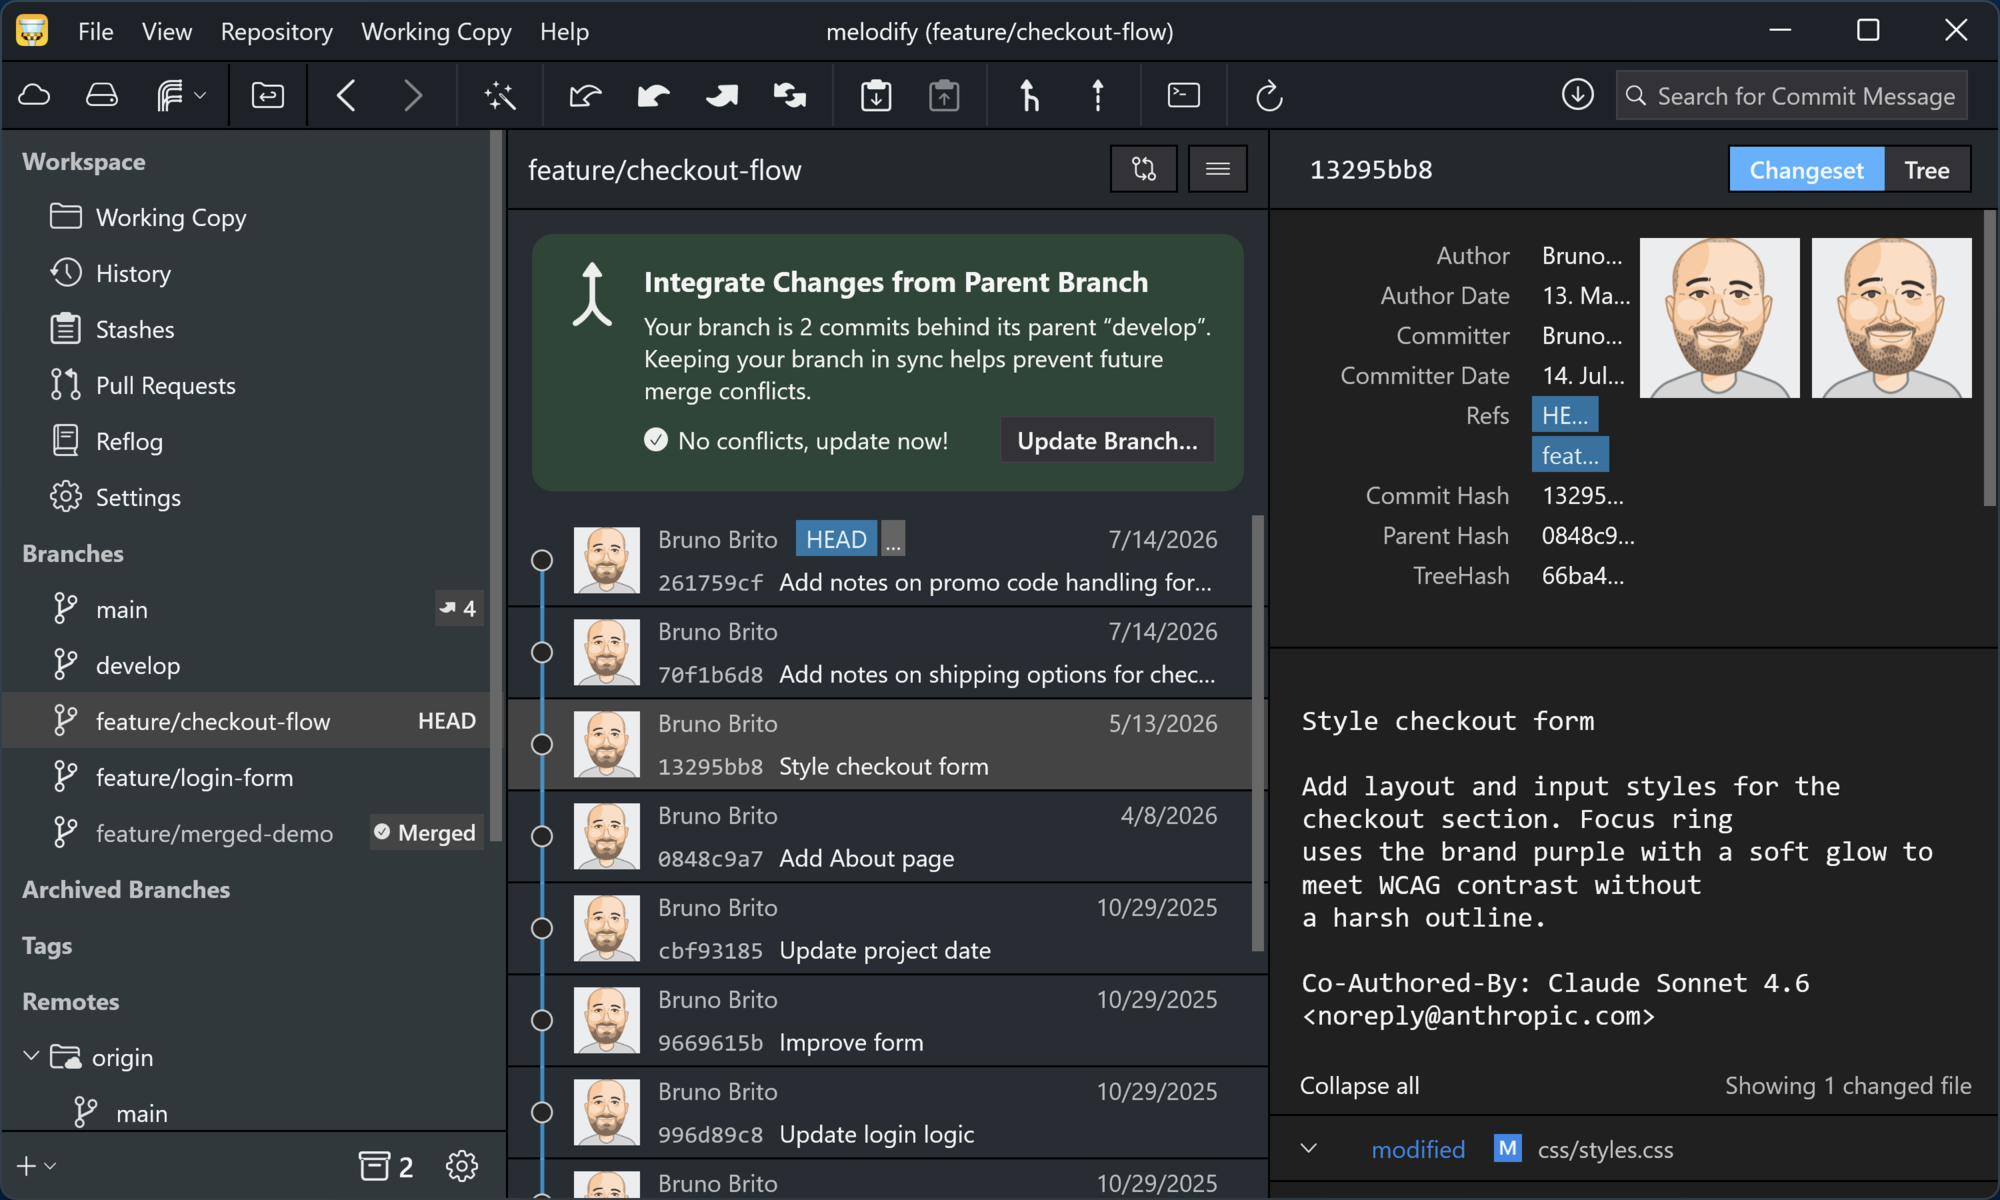This screenshot has height=1200, width=2000.
Task: Select commit 9669615b Improve form
Action: (x=880, y=1021)
